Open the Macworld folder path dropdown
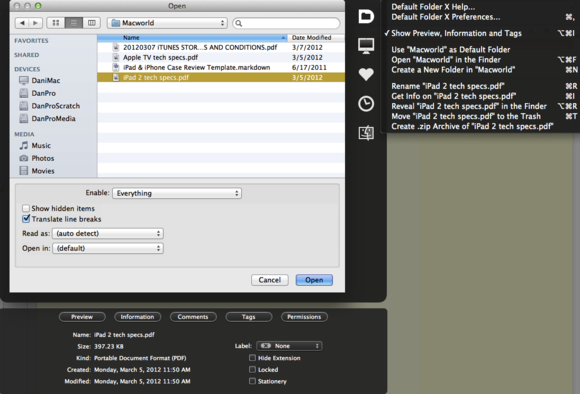580x394 pixels. (x=167, y=23)
